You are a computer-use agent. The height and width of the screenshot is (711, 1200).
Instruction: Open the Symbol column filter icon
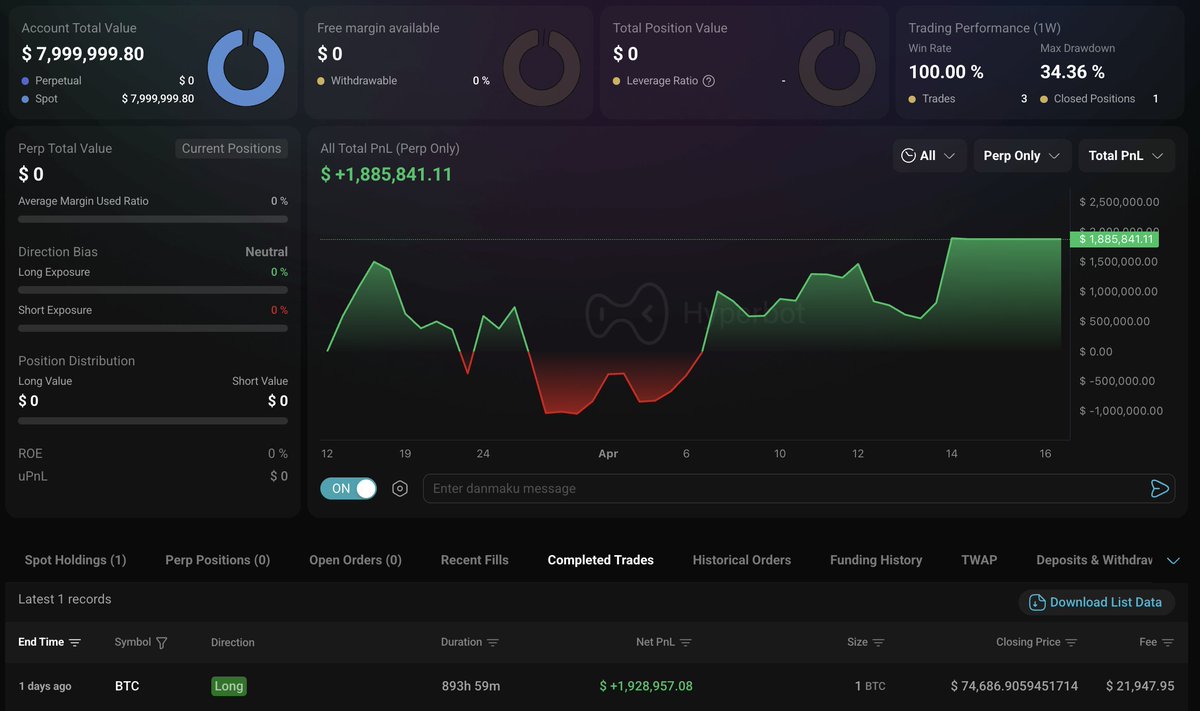[x=162, y=643]
